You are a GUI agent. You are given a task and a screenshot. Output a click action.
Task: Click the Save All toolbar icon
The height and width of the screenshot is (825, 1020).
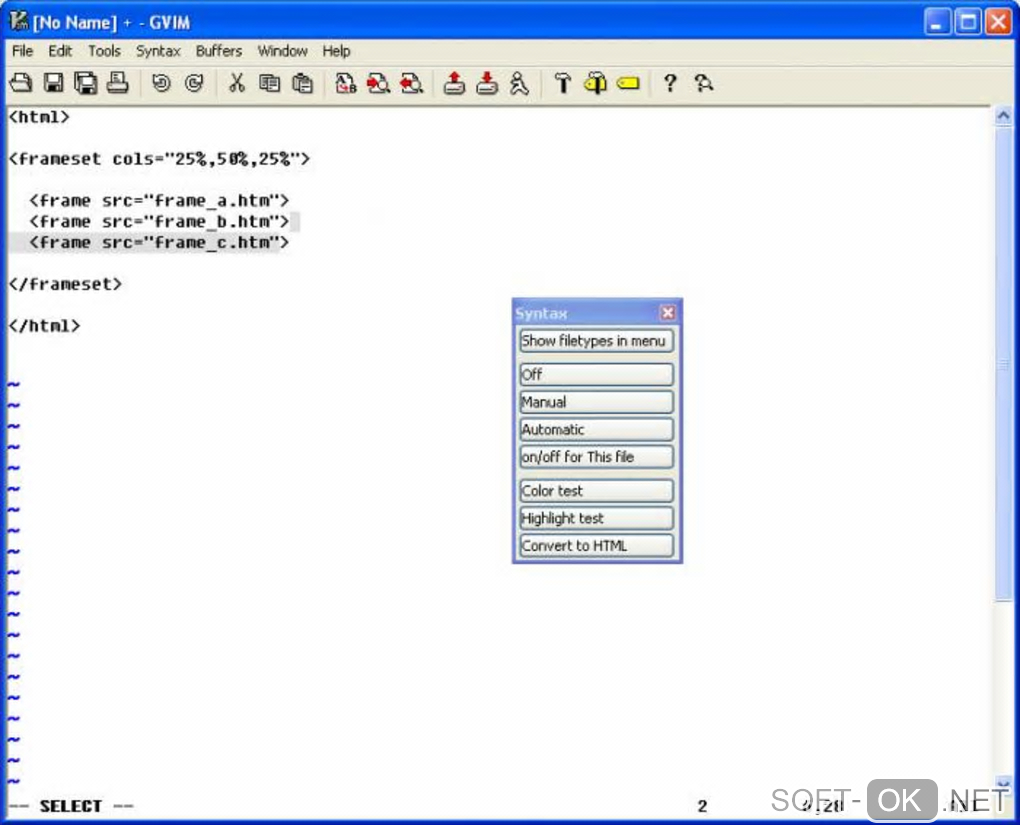click(x=85, y=83)
